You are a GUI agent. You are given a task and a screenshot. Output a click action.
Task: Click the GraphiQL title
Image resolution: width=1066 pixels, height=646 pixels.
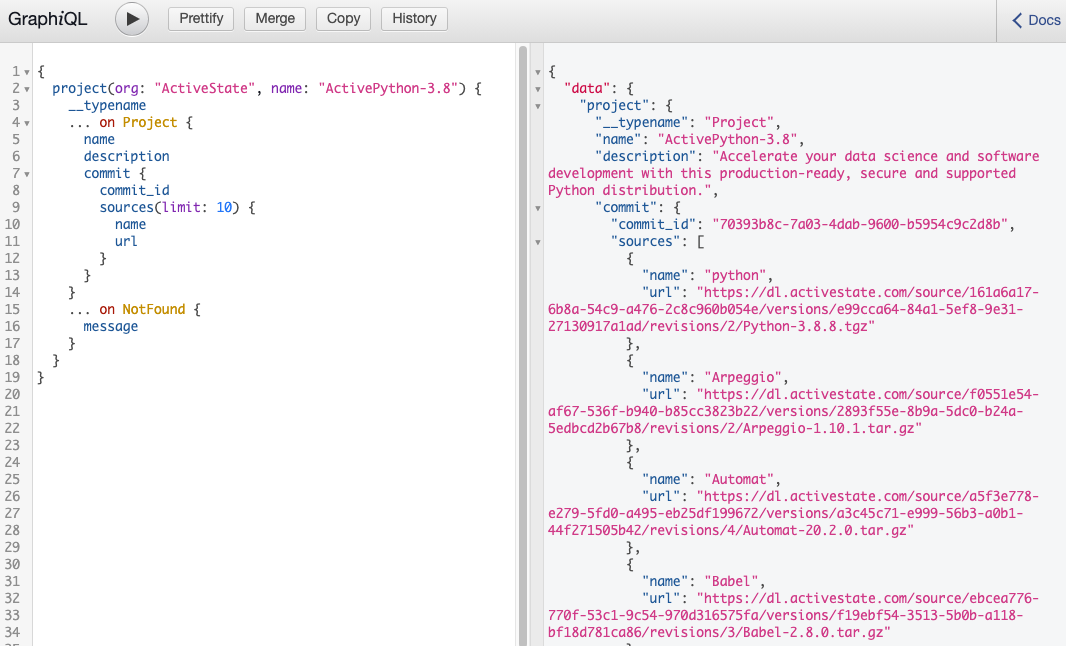coord(48,19)
